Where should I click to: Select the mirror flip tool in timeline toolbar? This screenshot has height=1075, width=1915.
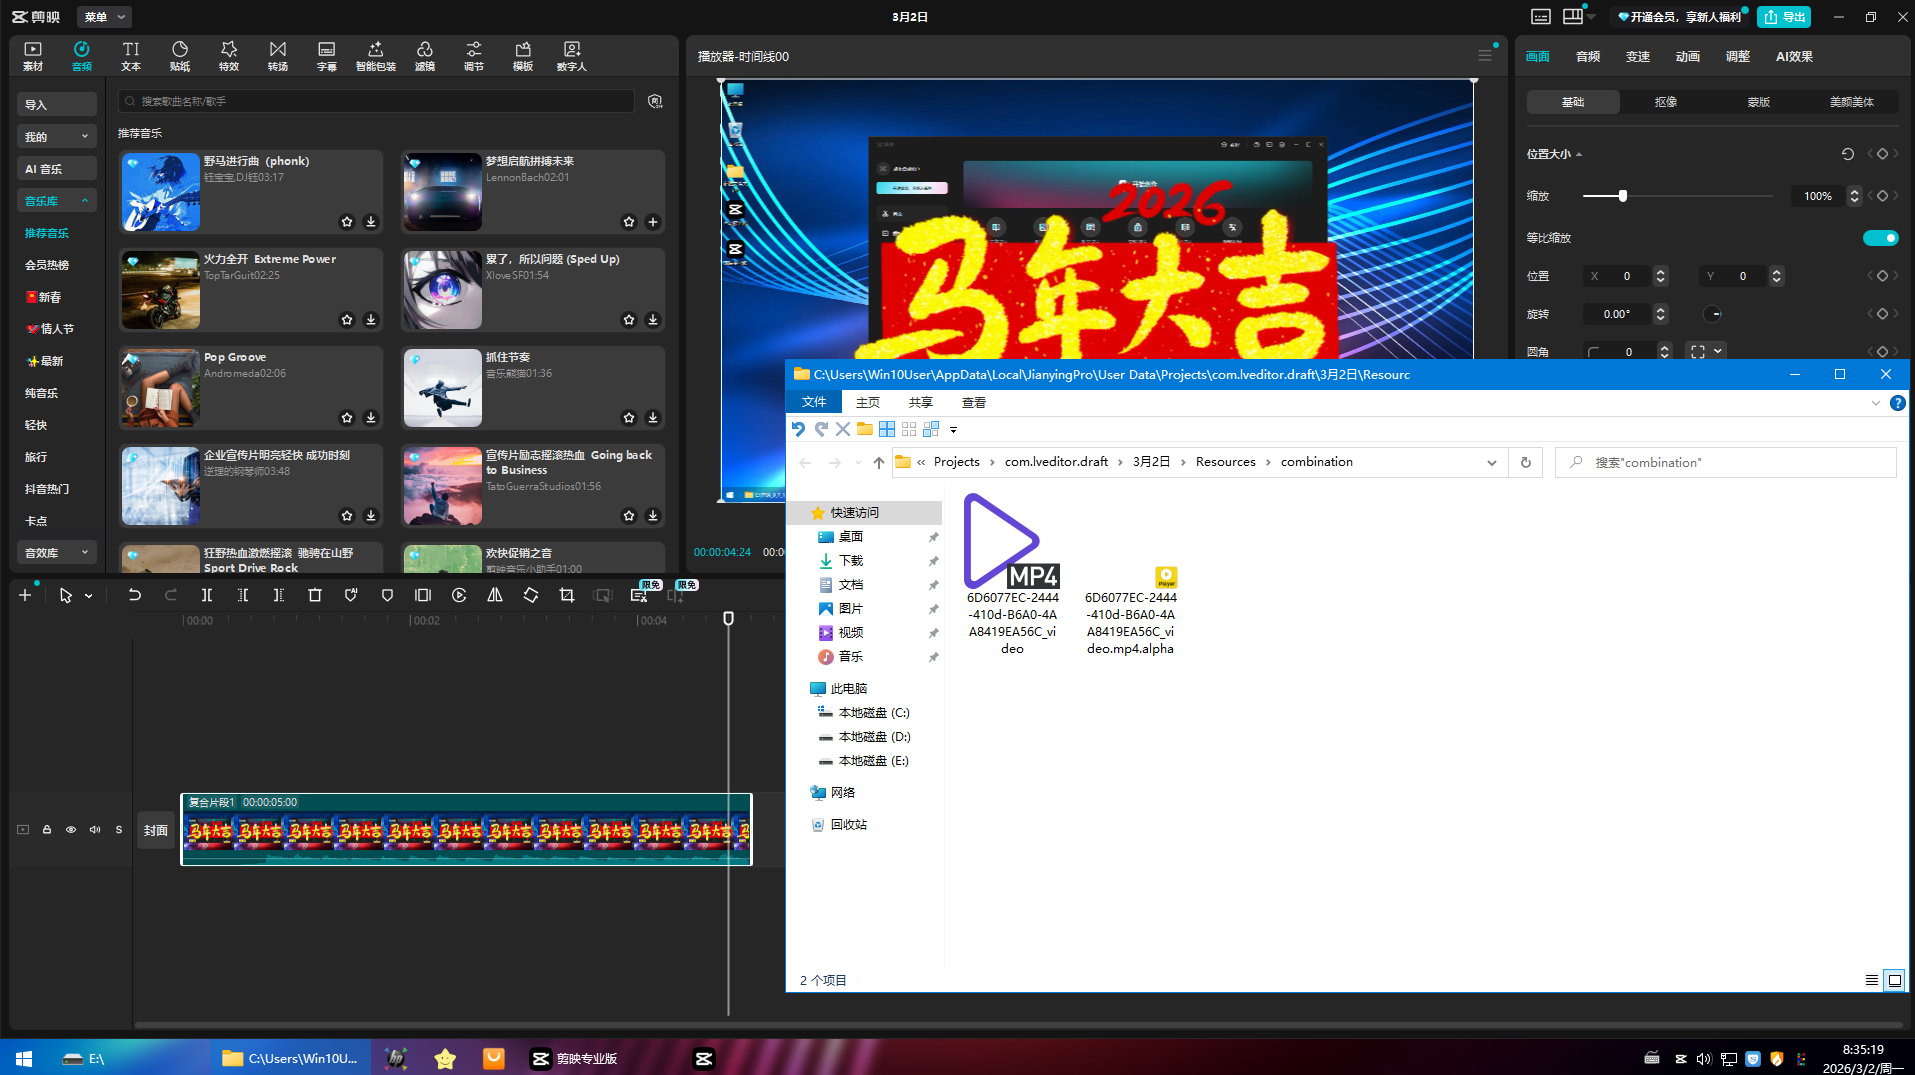494,595
